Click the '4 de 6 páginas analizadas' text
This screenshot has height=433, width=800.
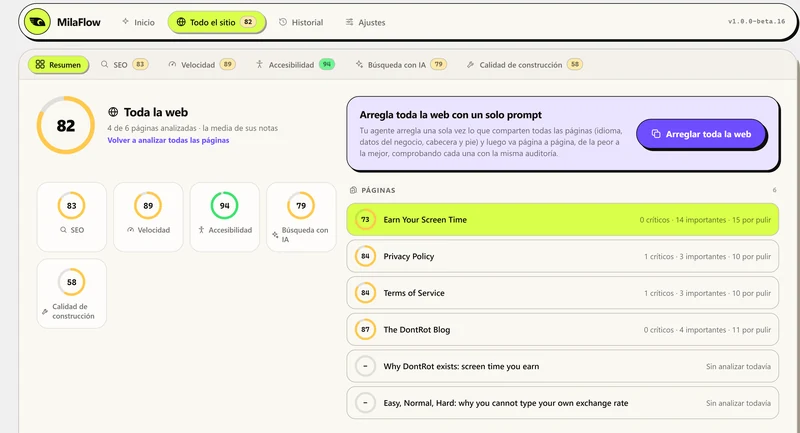(152, 128)
